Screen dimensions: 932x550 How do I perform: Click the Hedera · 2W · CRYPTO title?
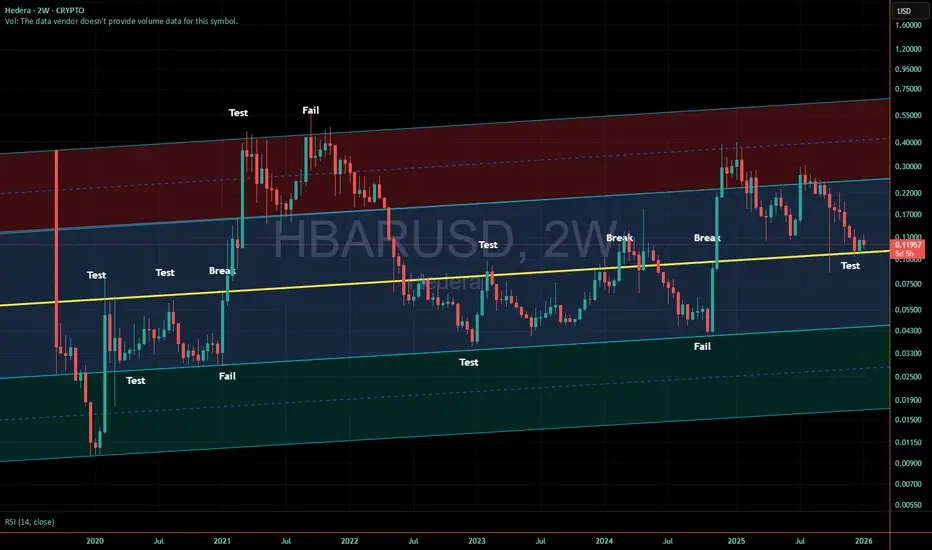click(x=45, y=10)
